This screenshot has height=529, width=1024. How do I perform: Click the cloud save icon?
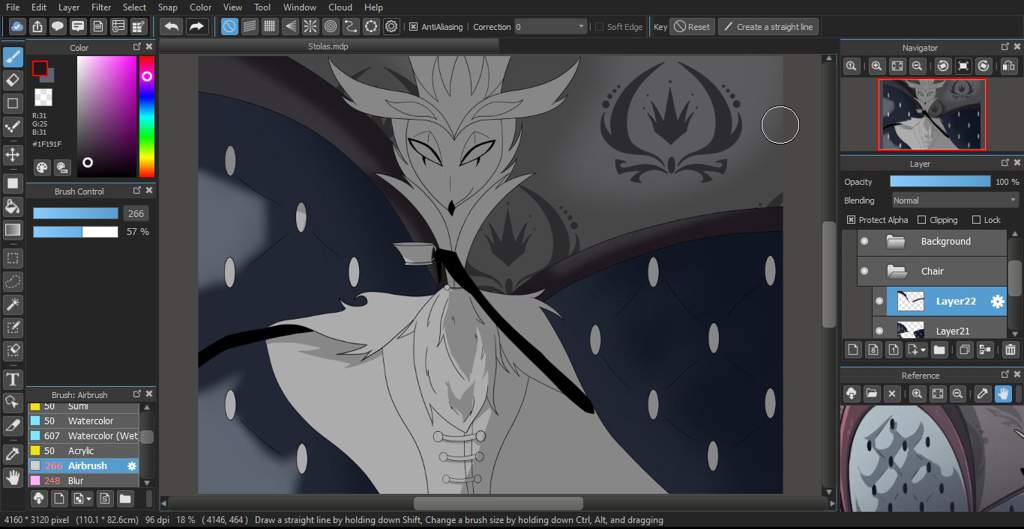[x=18, y=27]
